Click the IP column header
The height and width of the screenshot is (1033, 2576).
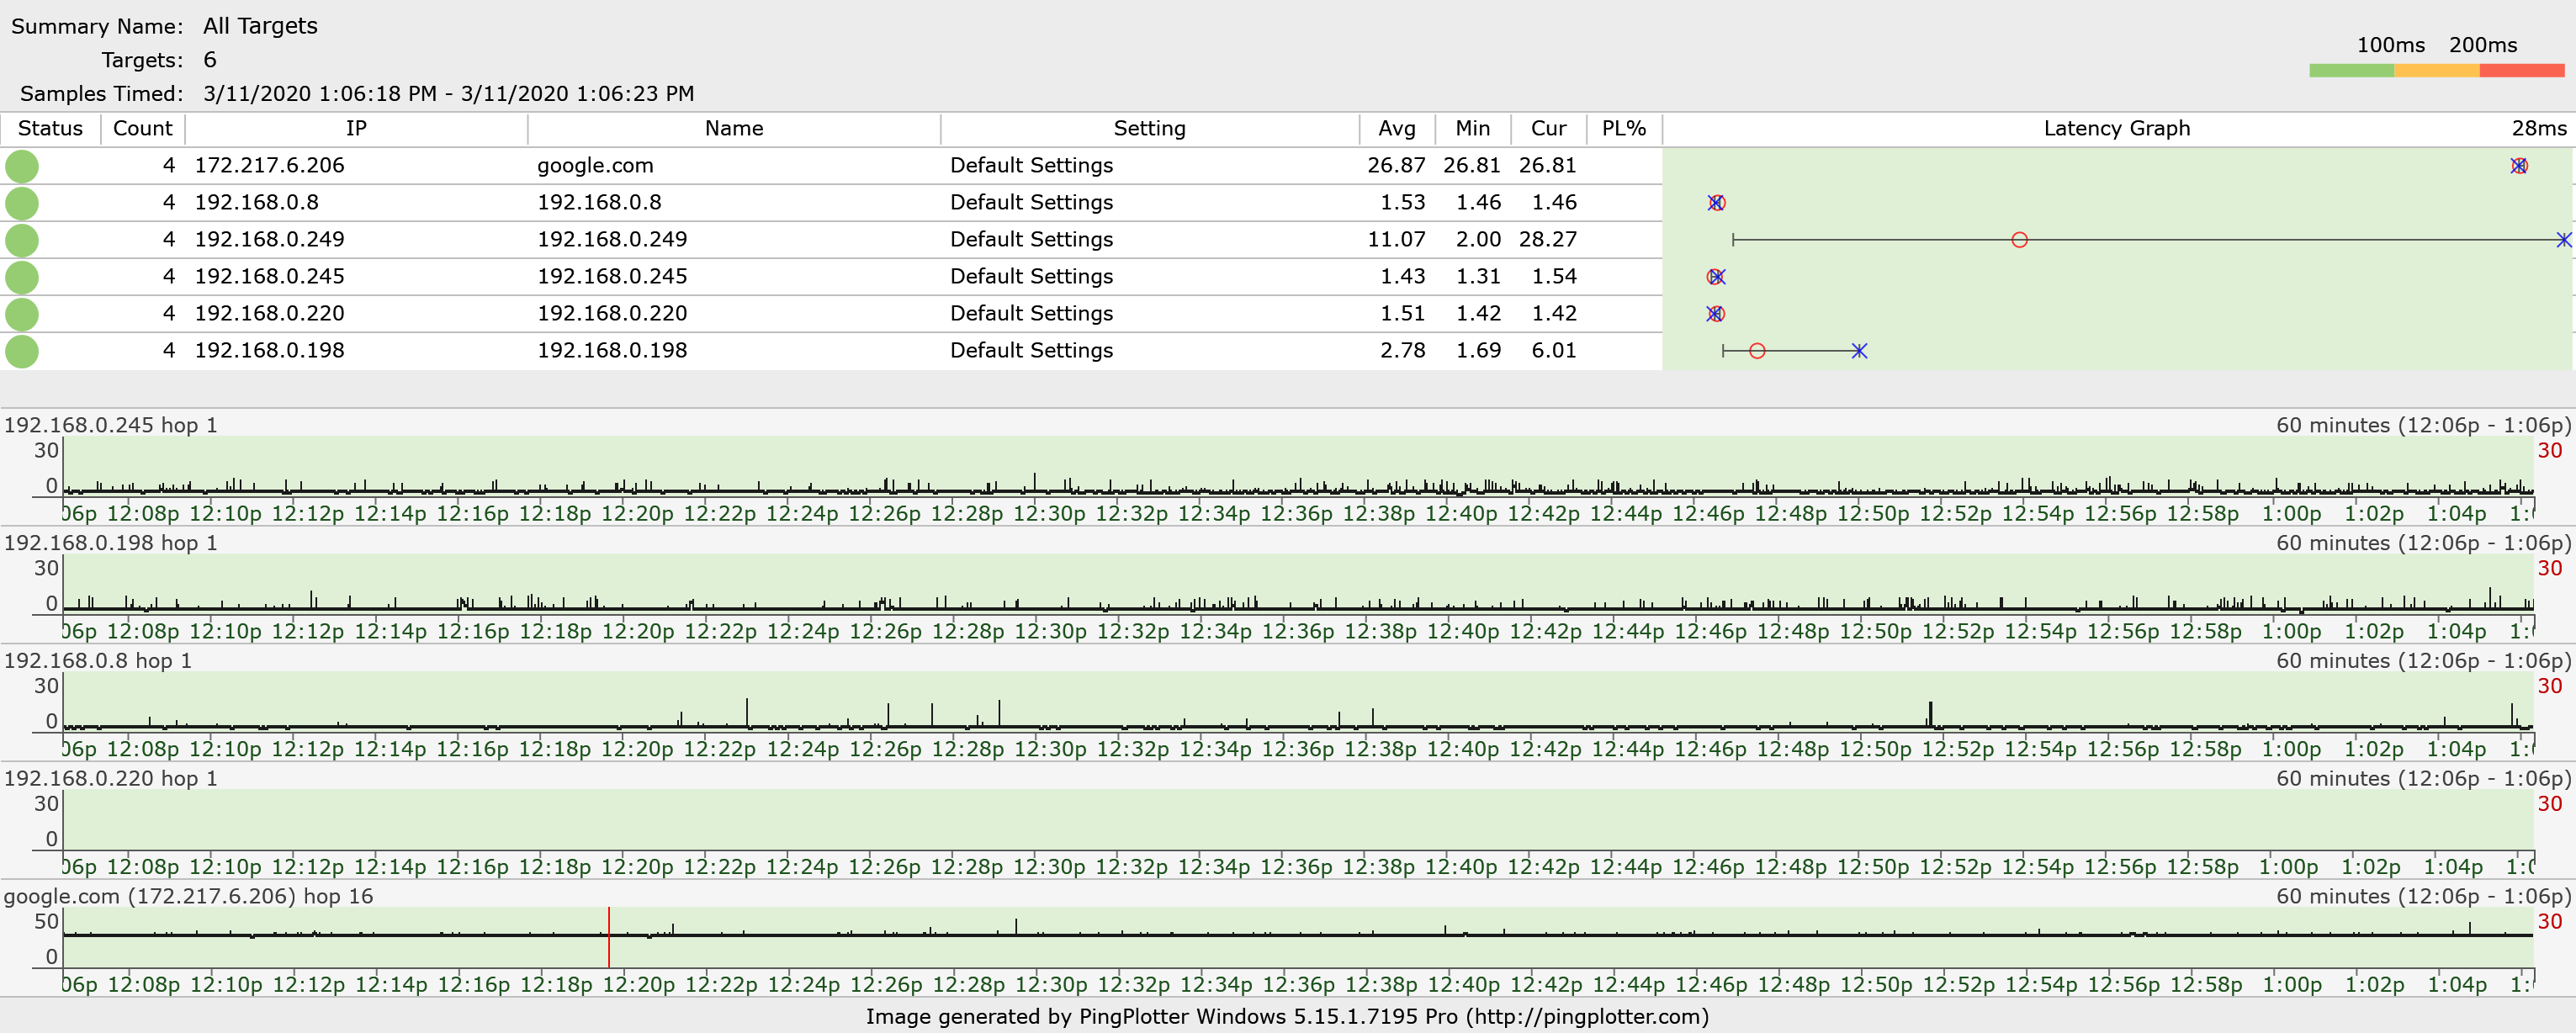356,128
